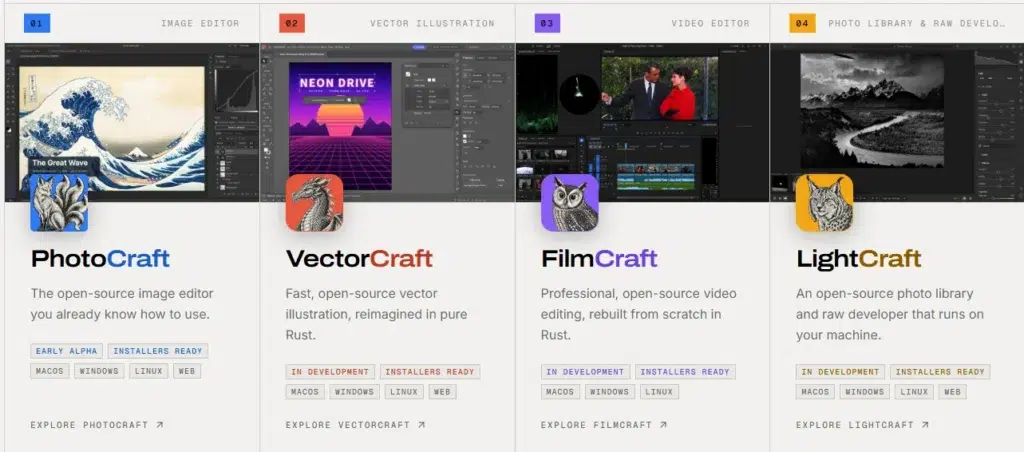
Task: Click the WINDOWS tag under PhotoCraft
Action: coord(99,371)
